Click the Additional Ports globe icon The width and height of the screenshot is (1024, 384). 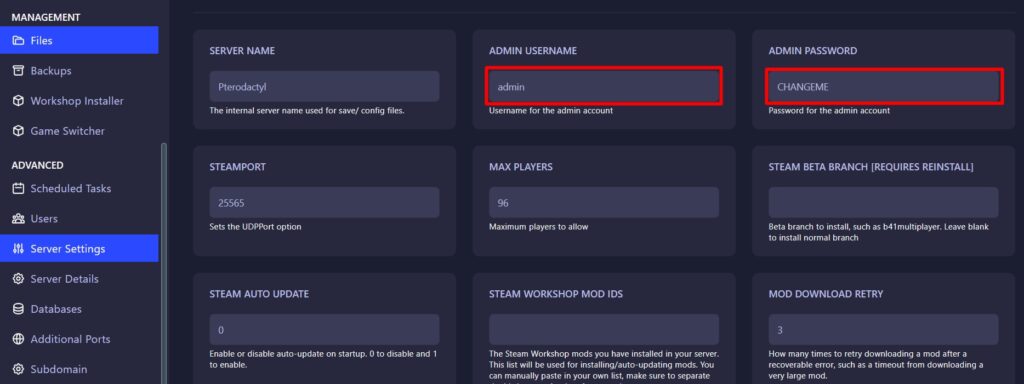click(x=18, y=339)
